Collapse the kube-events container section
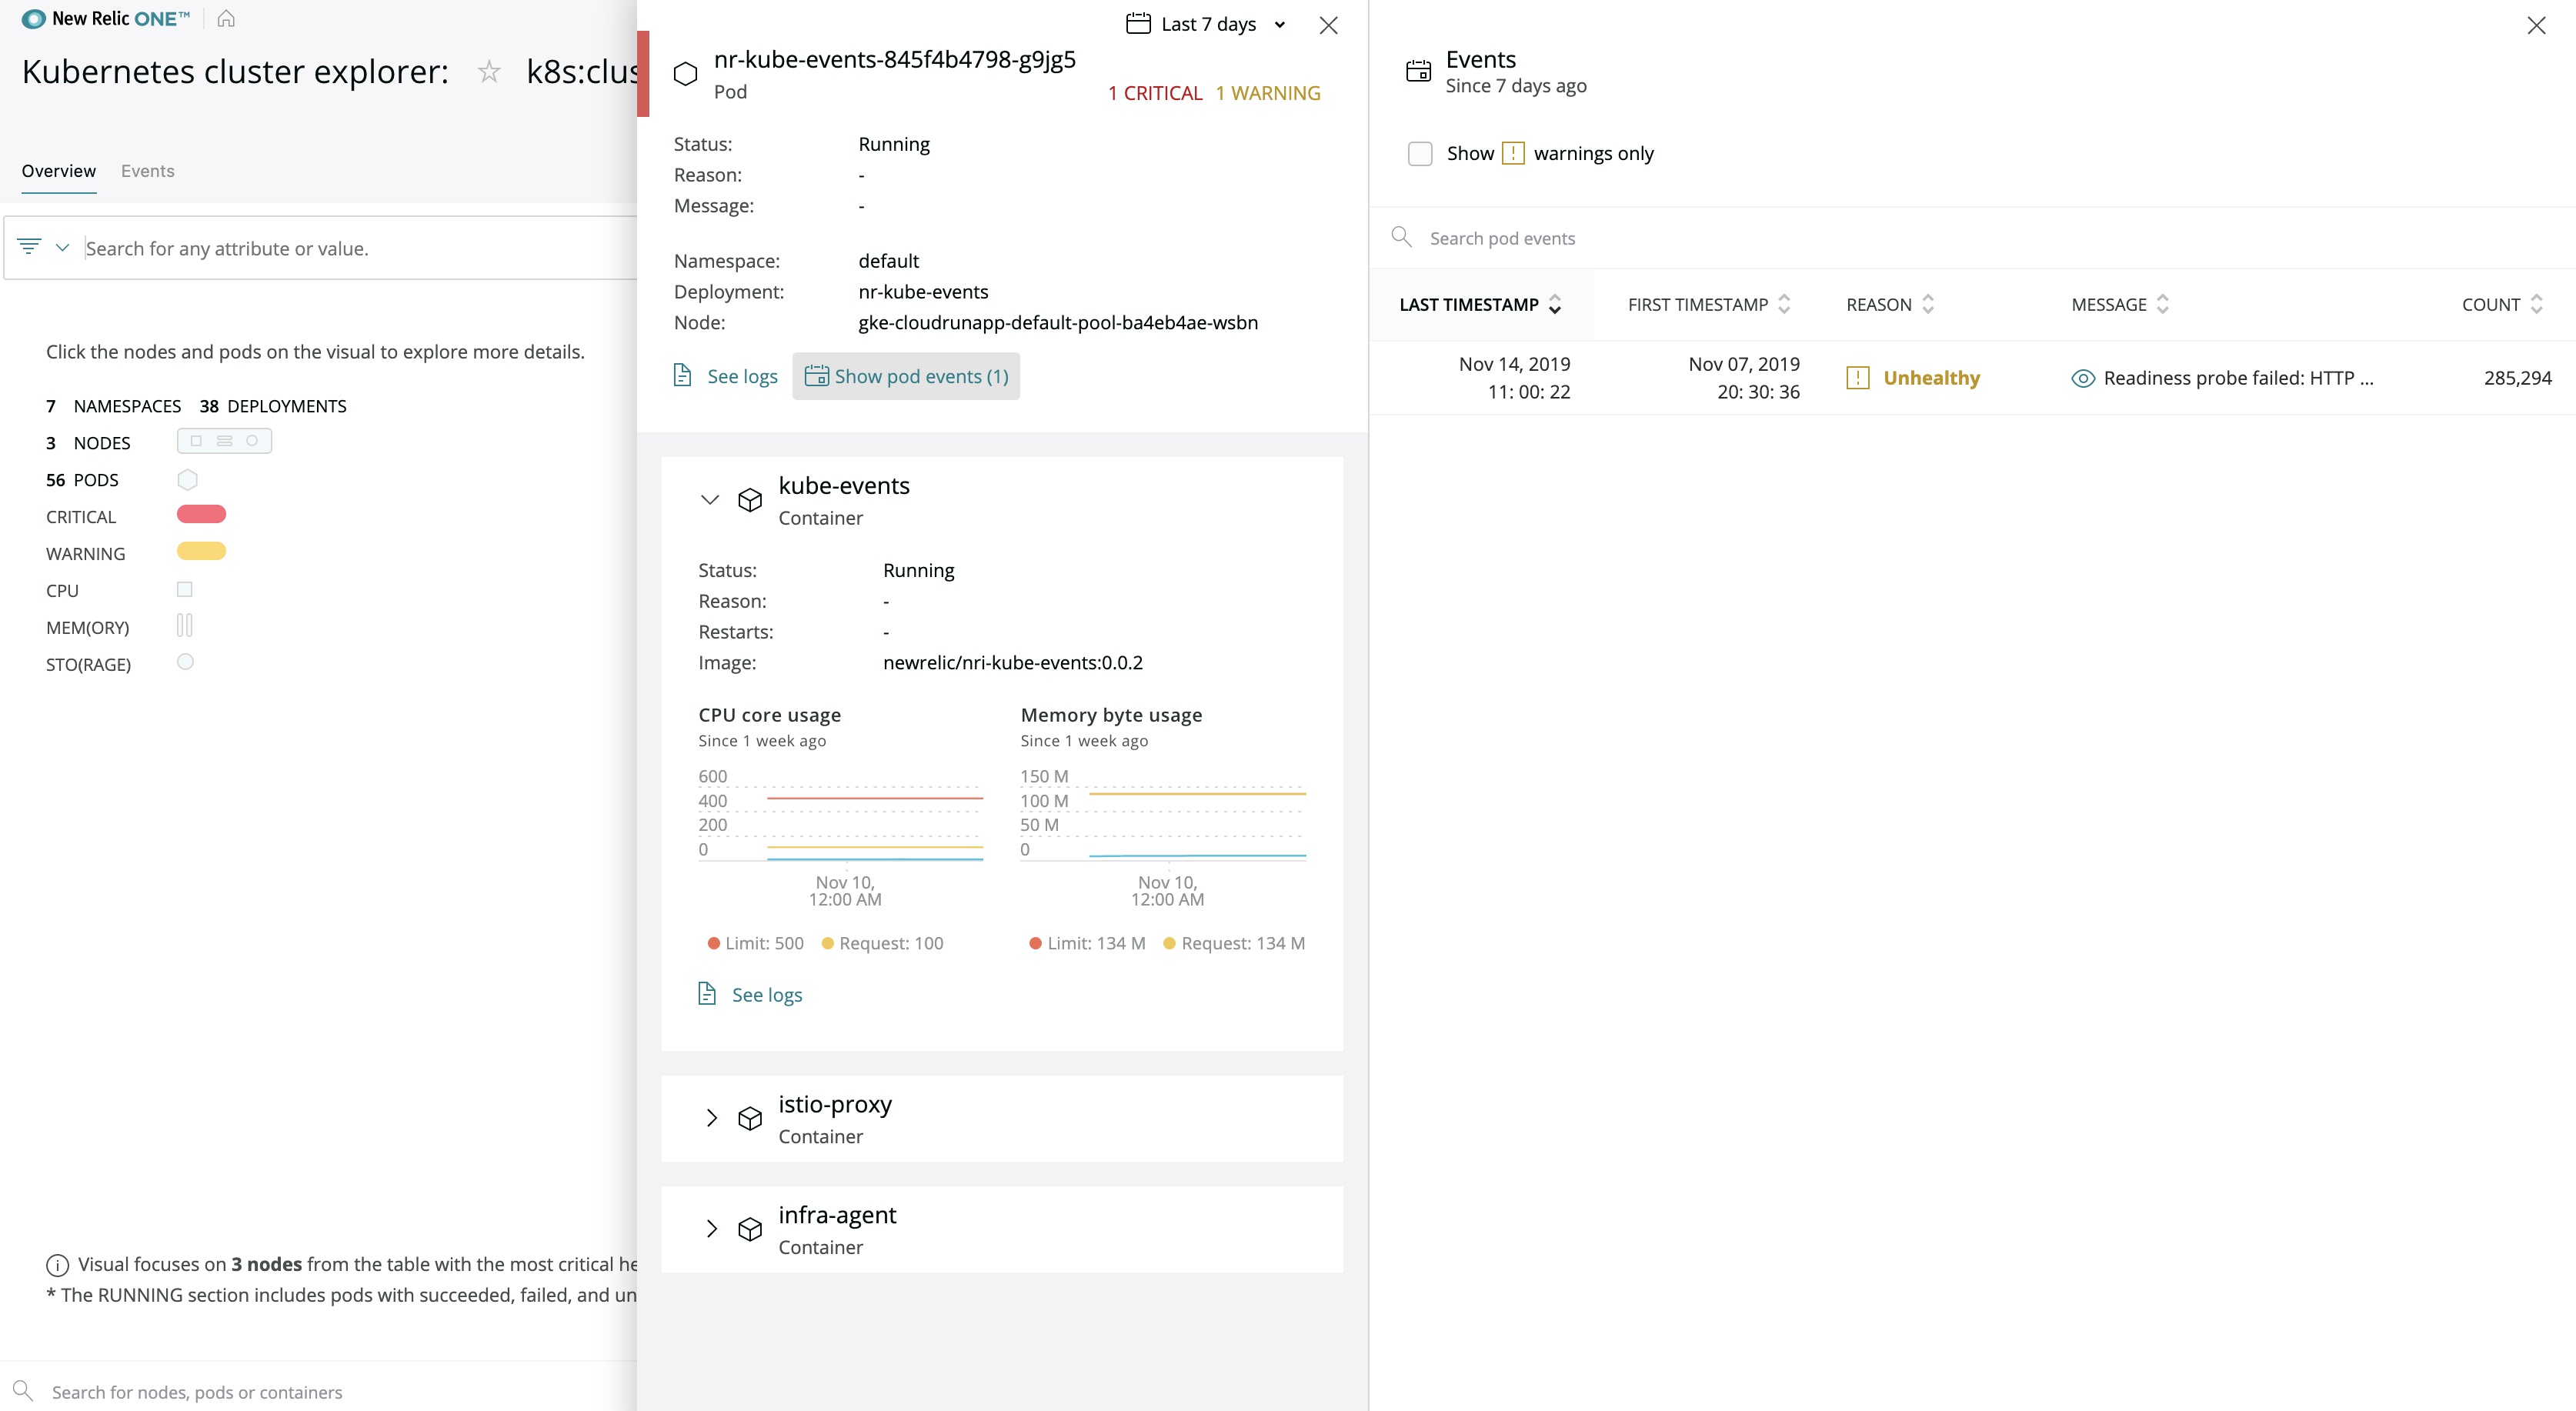Screen dimensions: 2576x1411 710,499
